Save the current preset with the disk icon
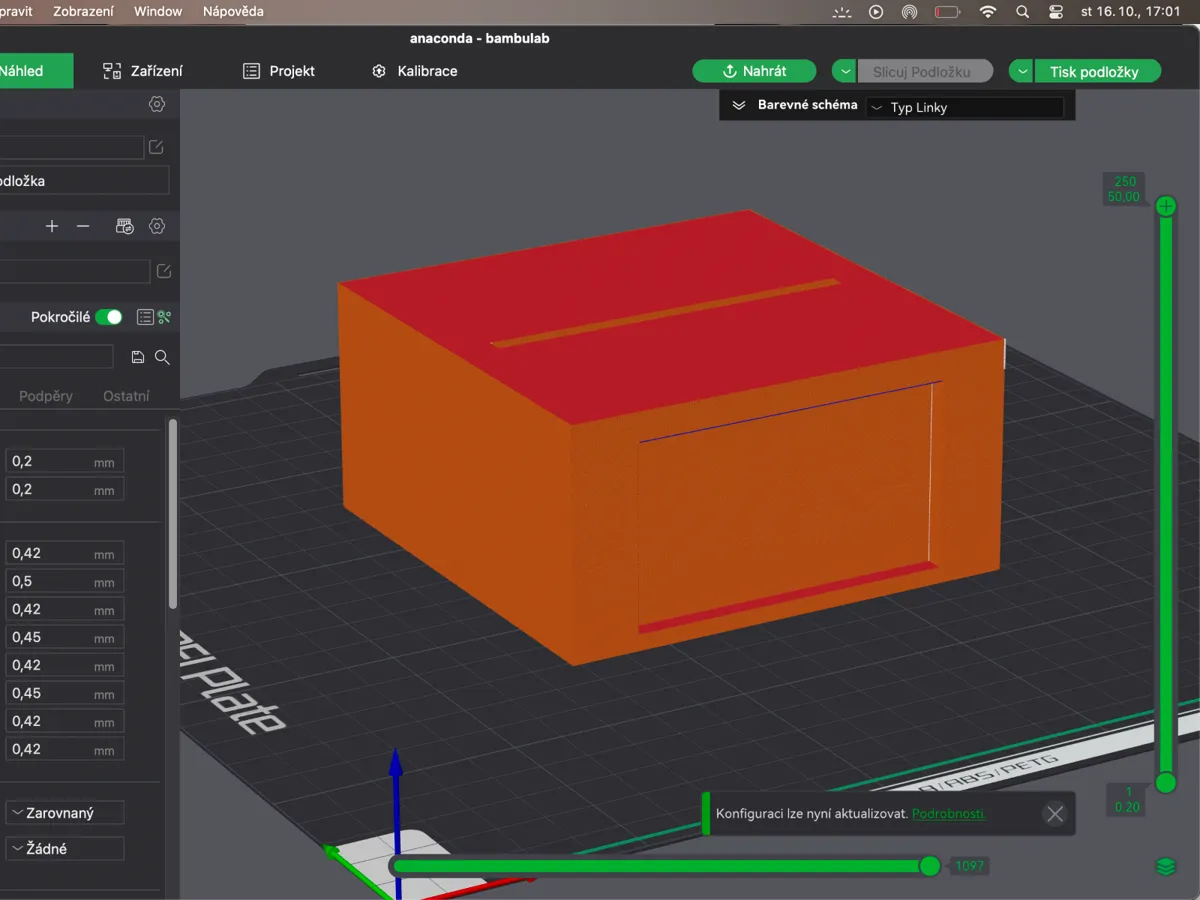This screenshot has width=1200, height=900. click(x=137, y=356)
